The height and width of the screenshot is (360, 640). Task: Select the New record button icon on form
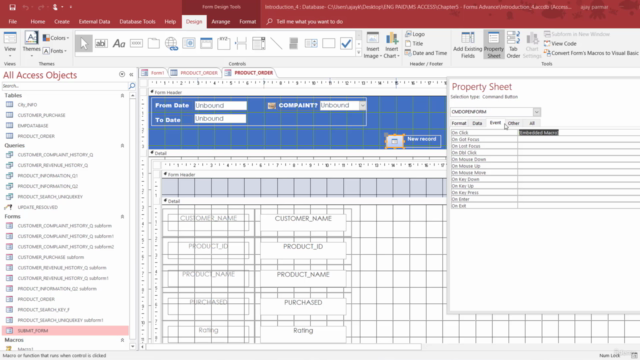(x=395, y=141)
